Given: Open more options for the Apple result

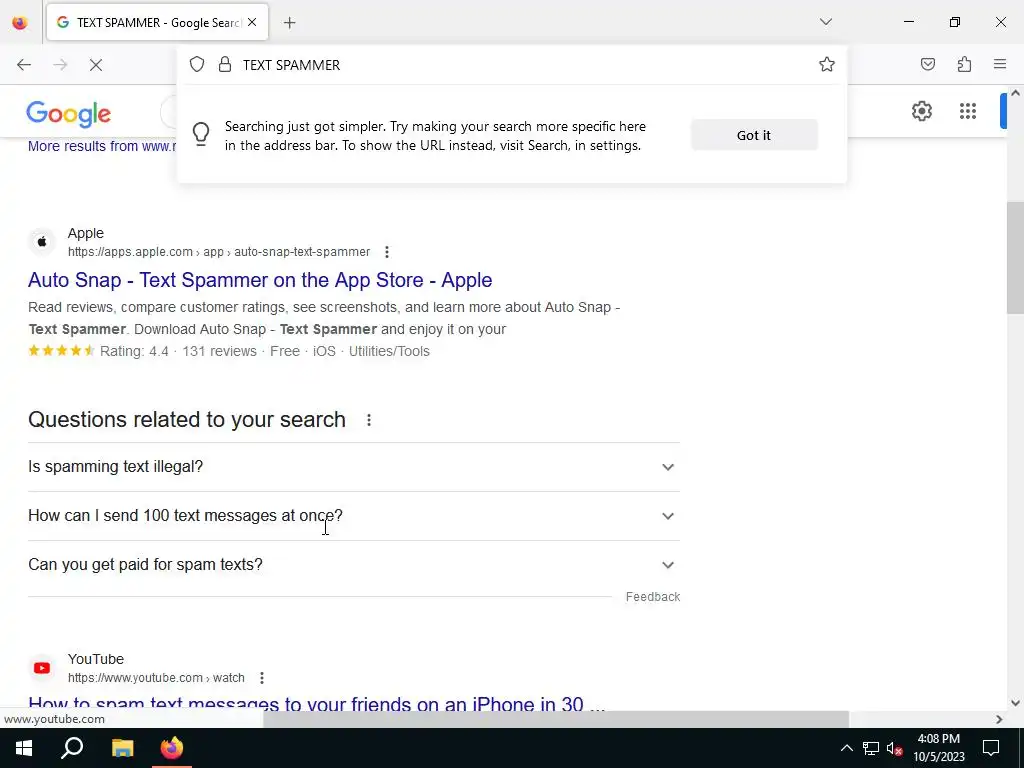Looking at the screenshot, I should click(387, 252).
